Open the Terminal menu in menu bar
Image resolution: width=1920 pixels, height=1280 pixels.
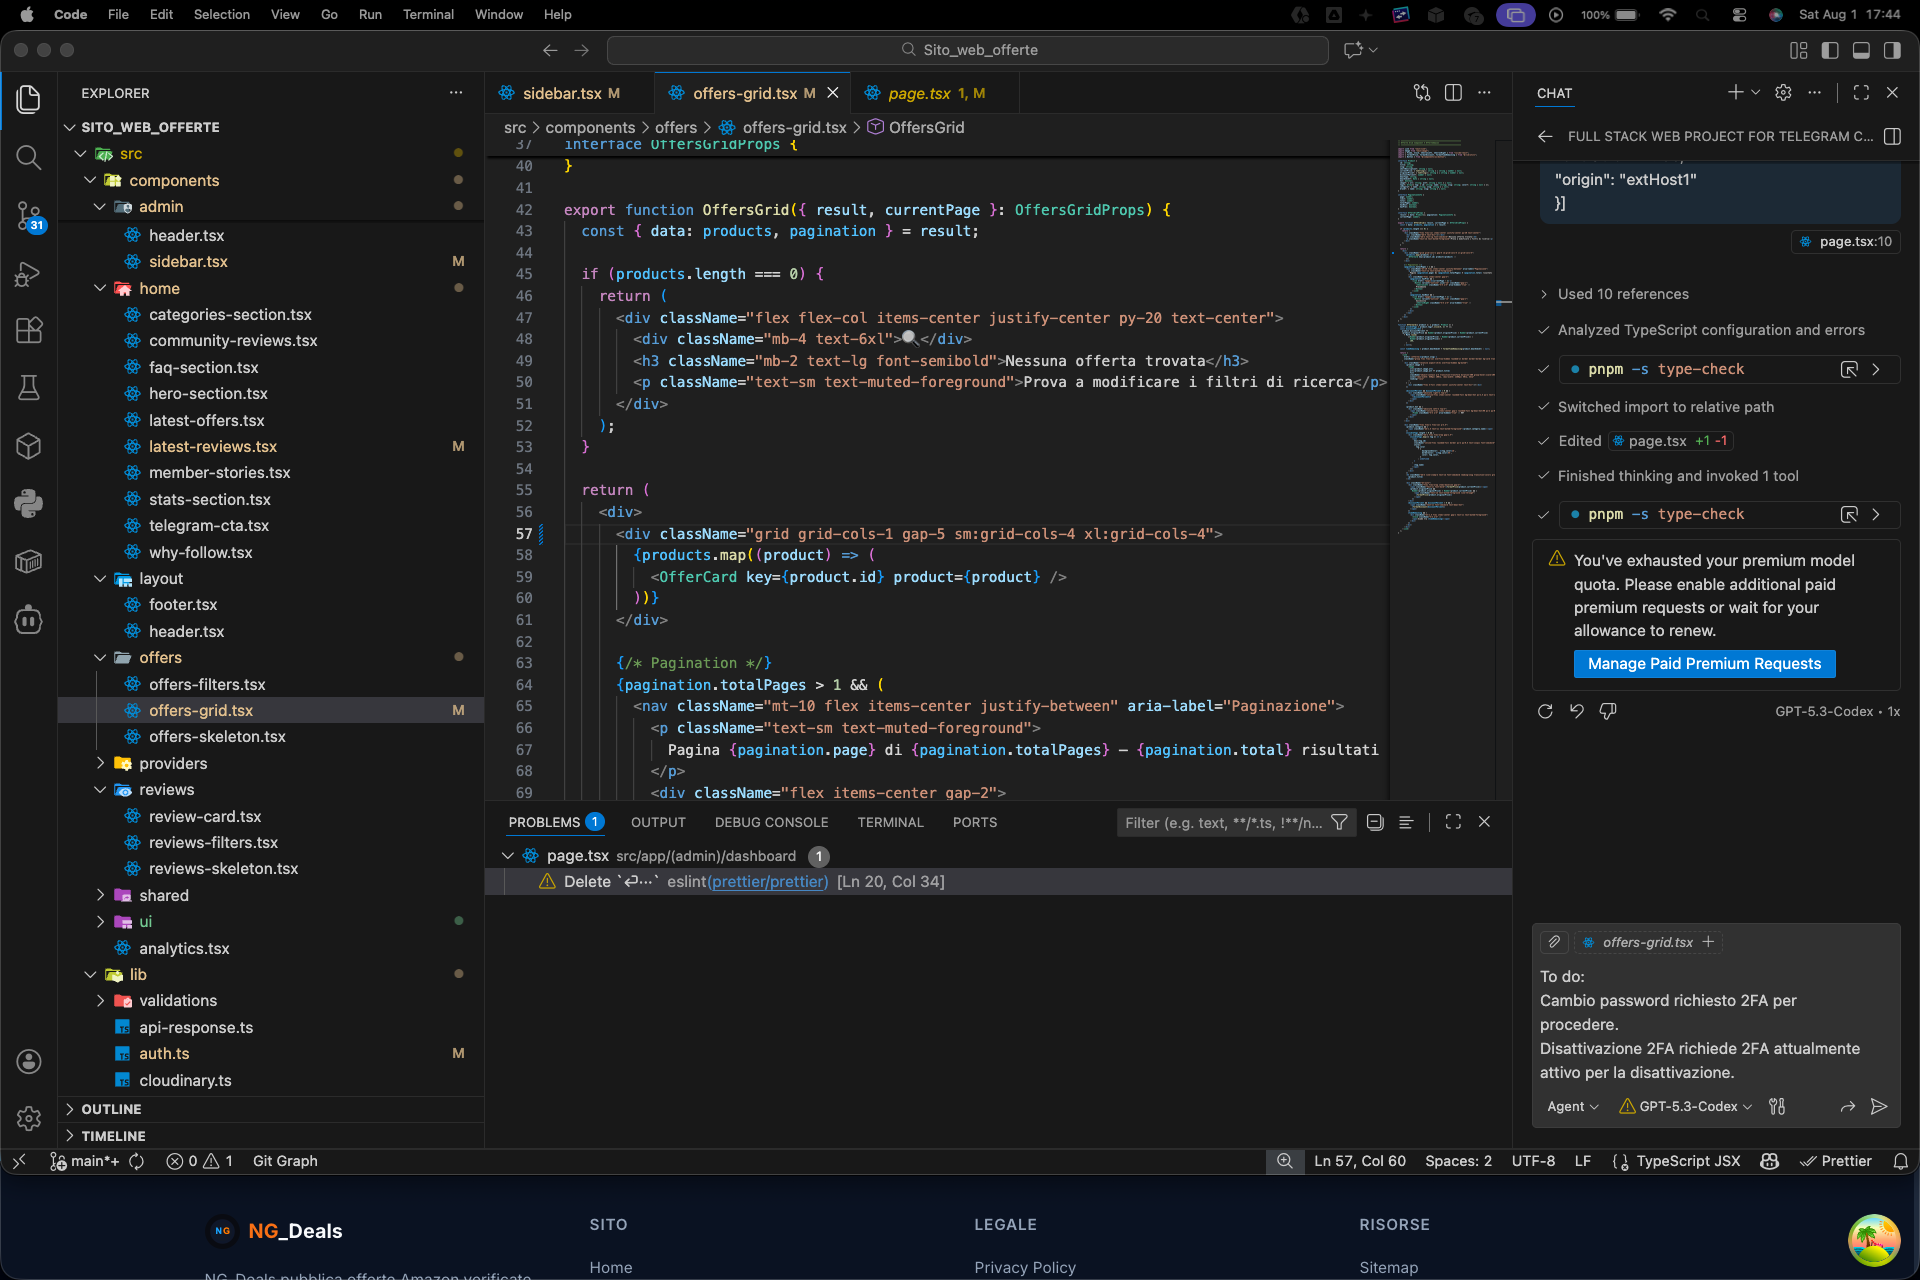pyautogui.click(x=428, y=15)
